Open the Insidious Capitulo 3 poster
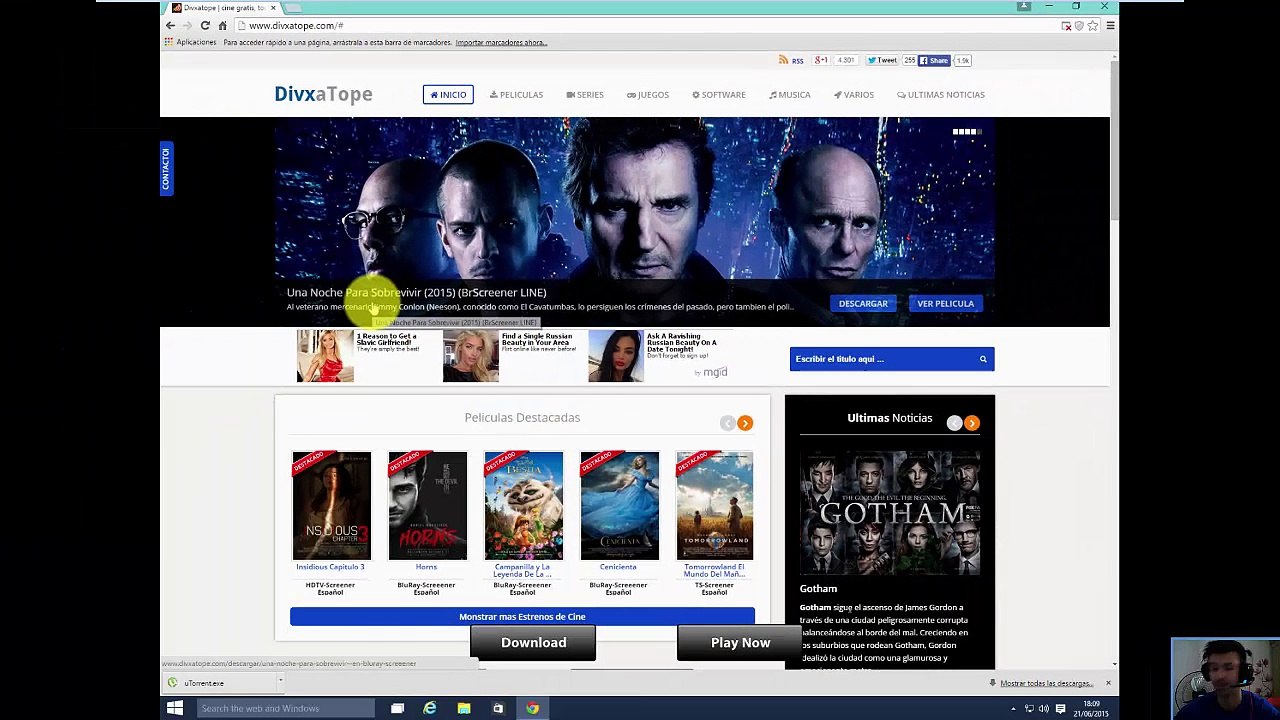The width and height of the screenshot is (1280, 720). [331, 506]
